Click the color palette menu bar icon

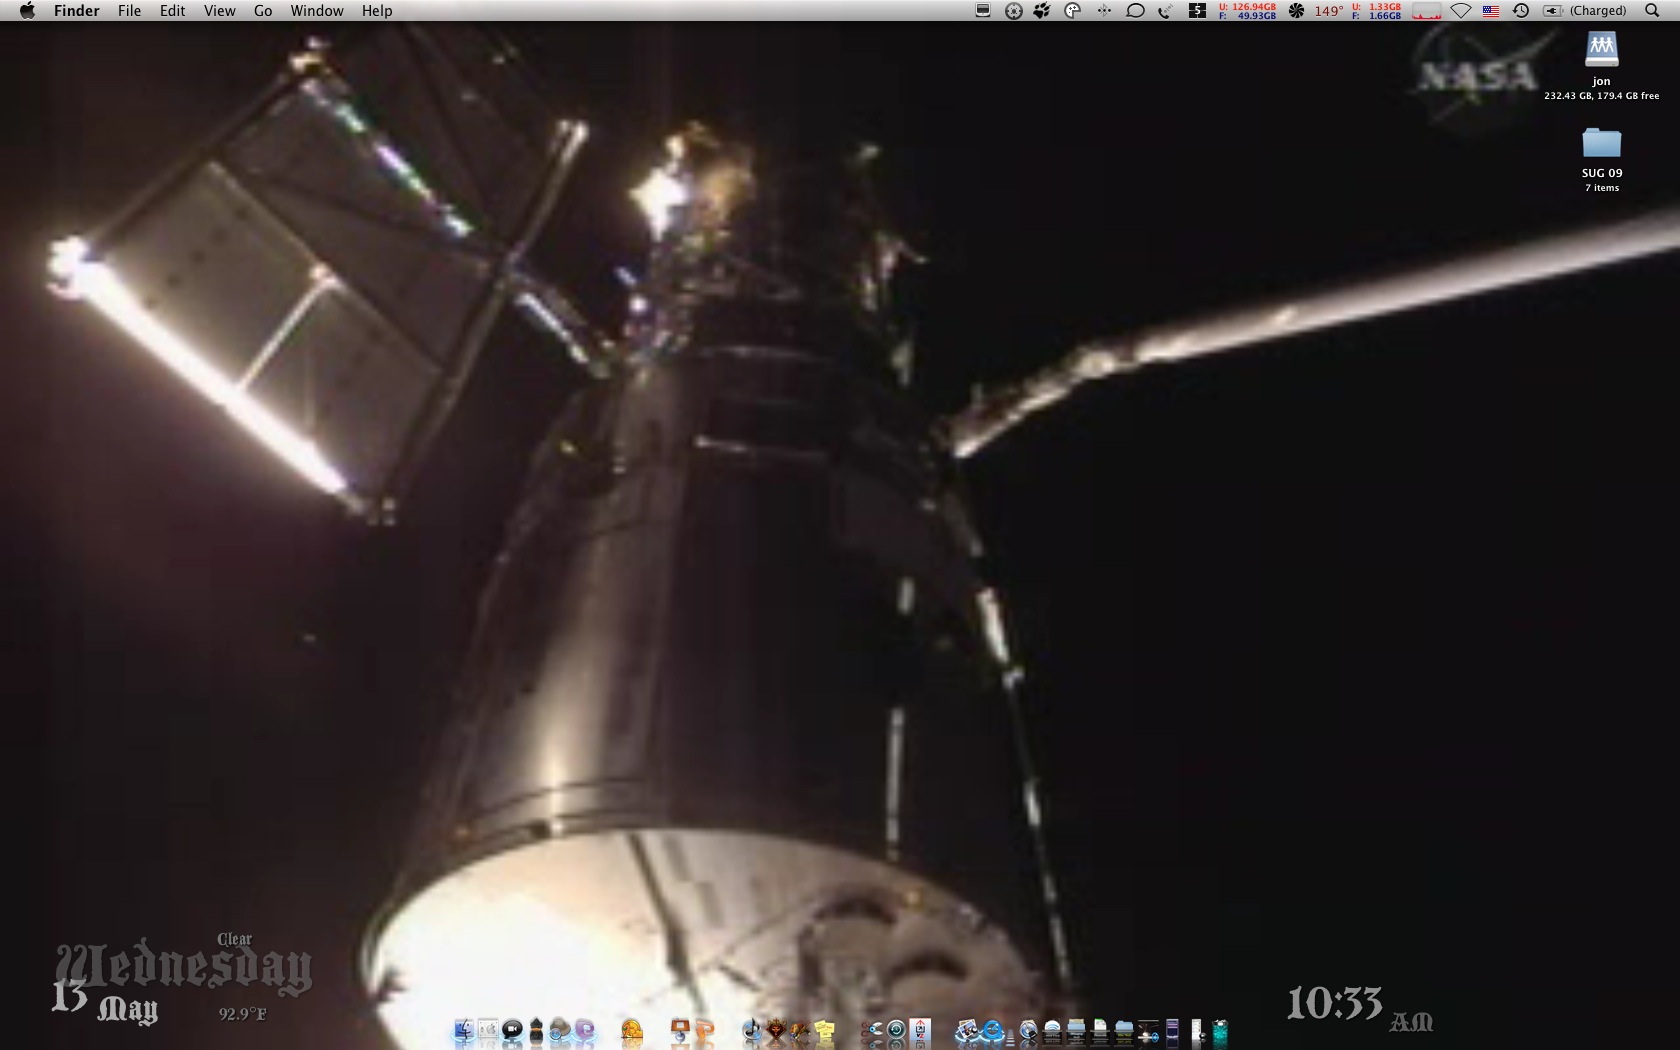click(1073, 11)
